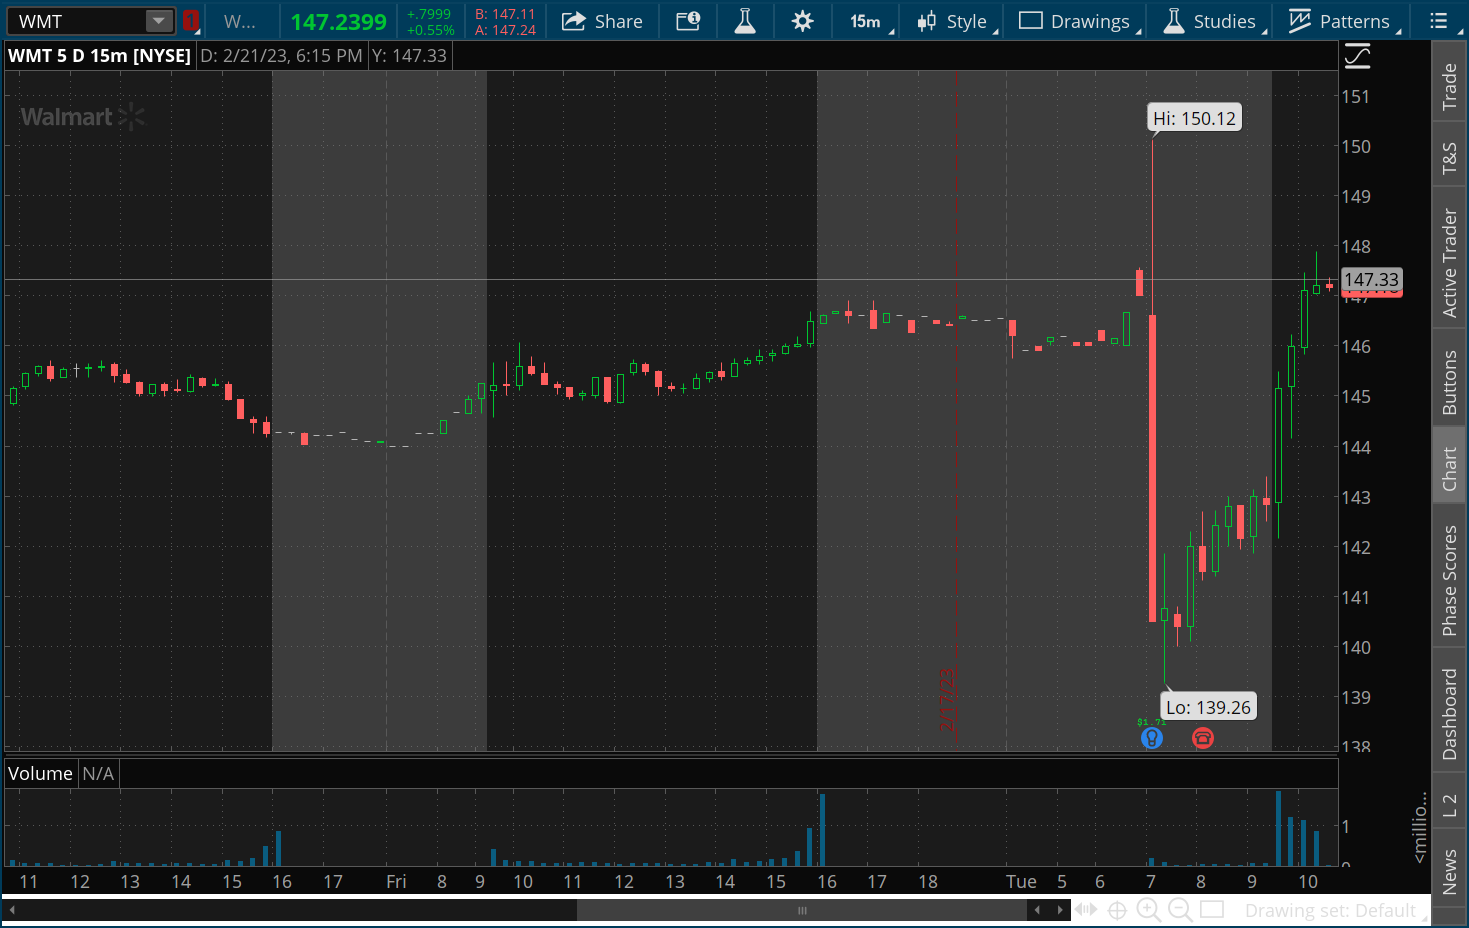Open the Patterns menu
The image size is (1469, 928).
[x=1340, y=21]
